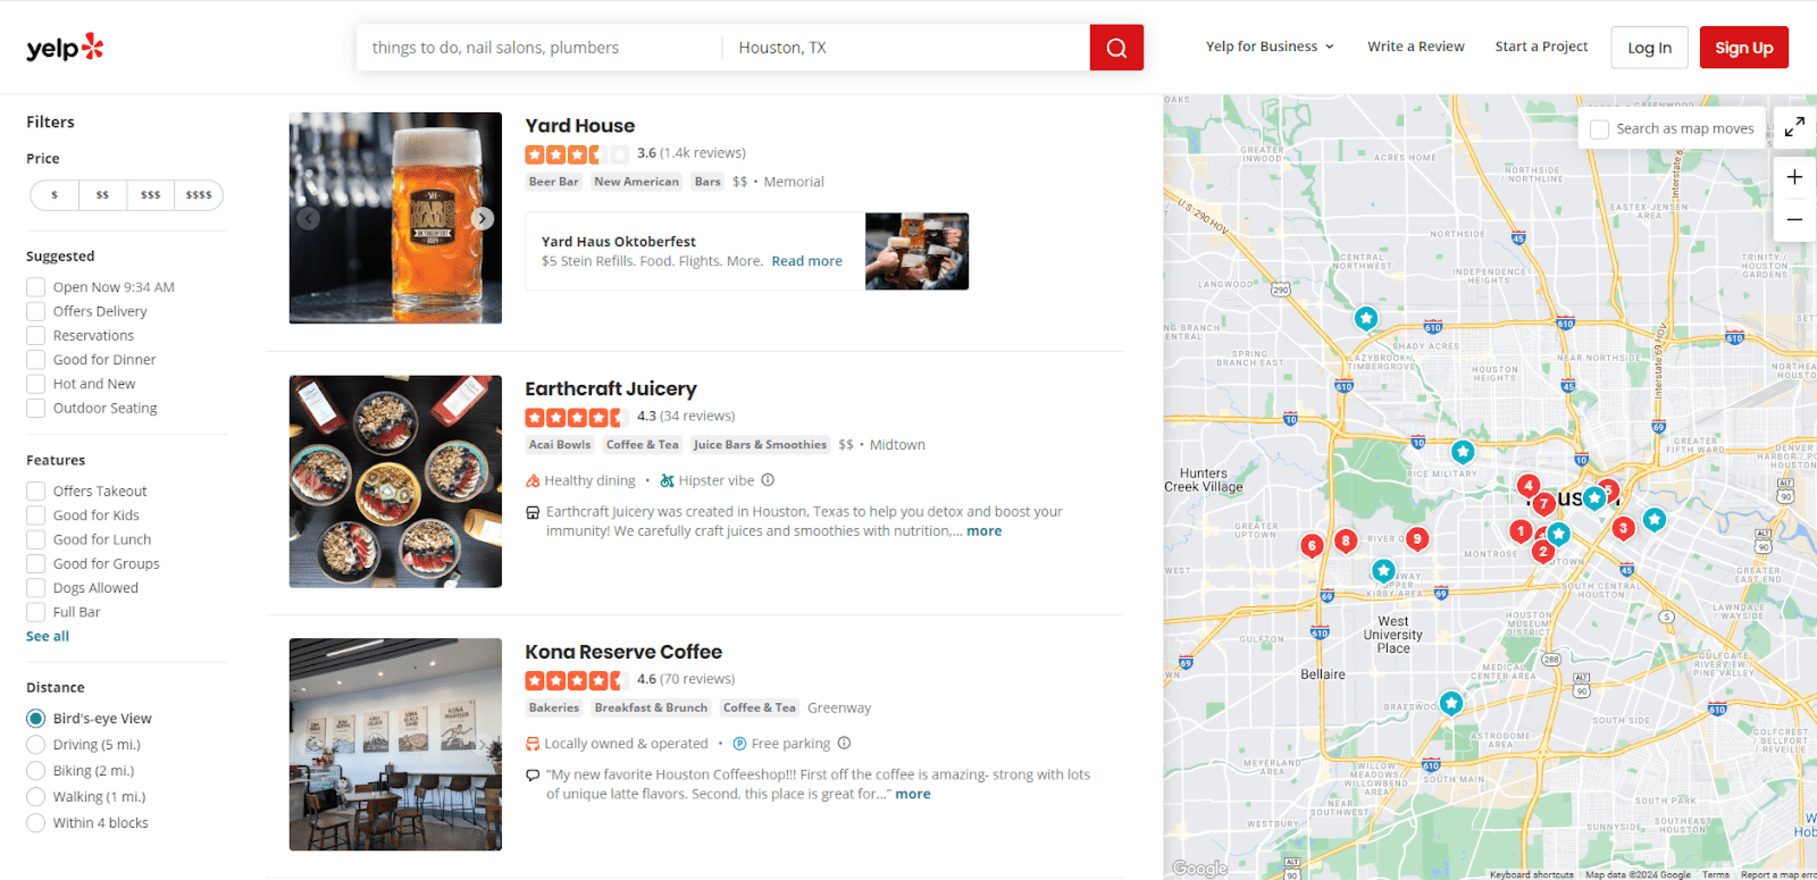
Task: Click info icon beside Free parking
Action: pyautogui.click(x=844, y=743)
